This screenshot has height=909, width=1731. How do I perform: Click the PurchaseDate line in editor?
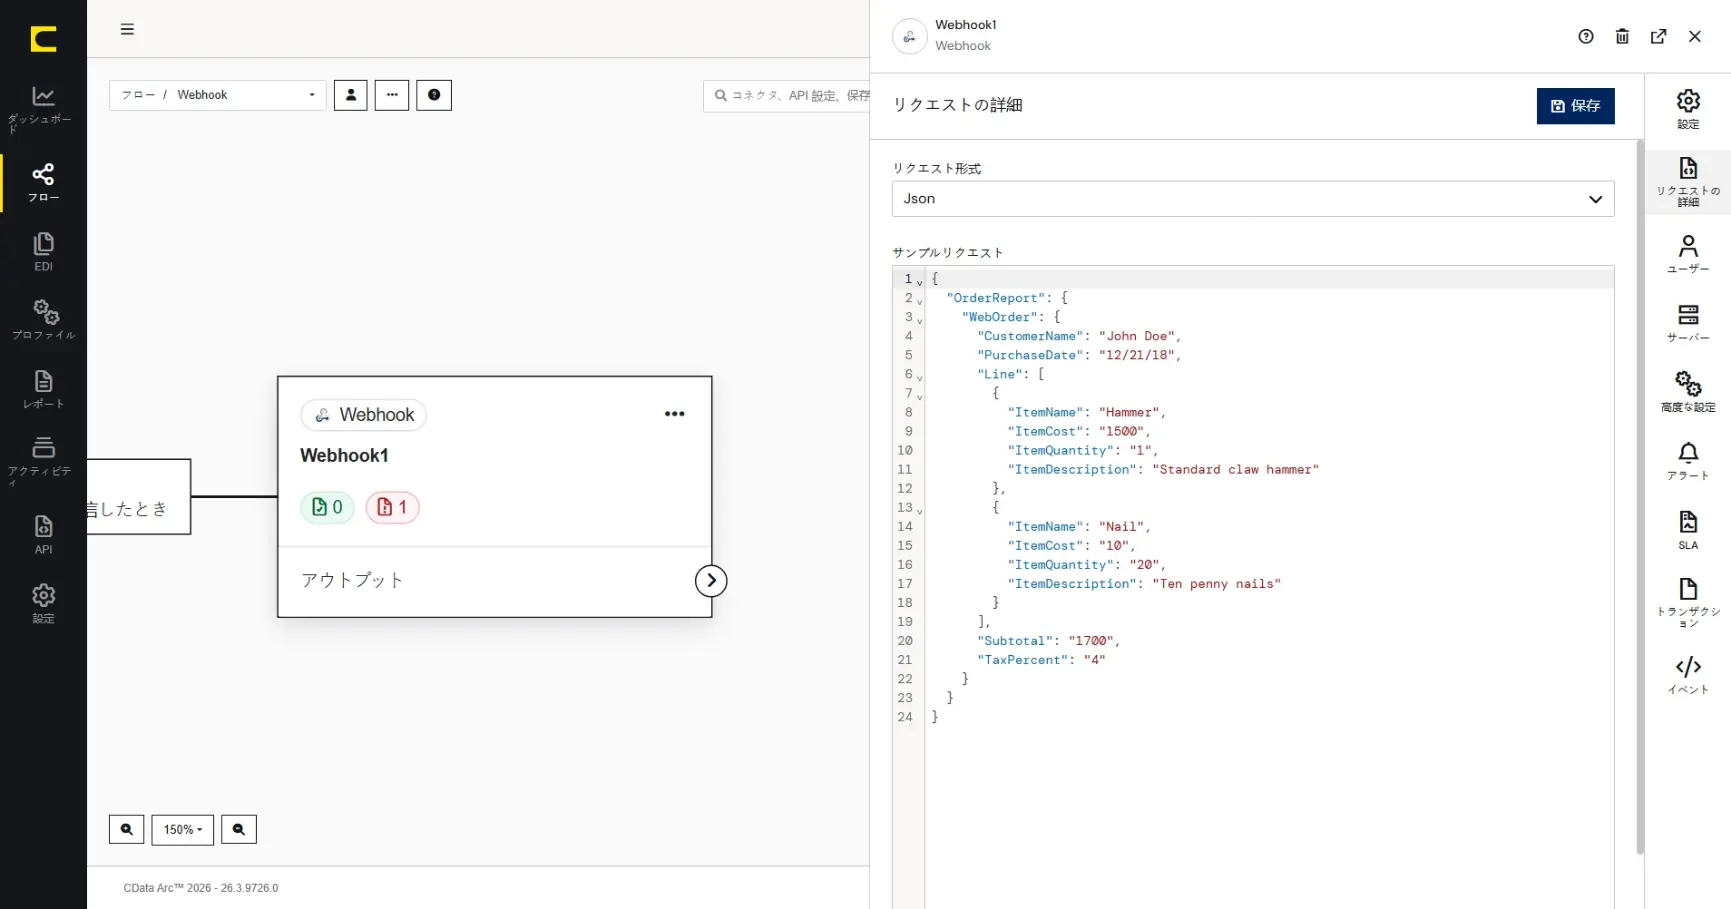[1079, 355]
